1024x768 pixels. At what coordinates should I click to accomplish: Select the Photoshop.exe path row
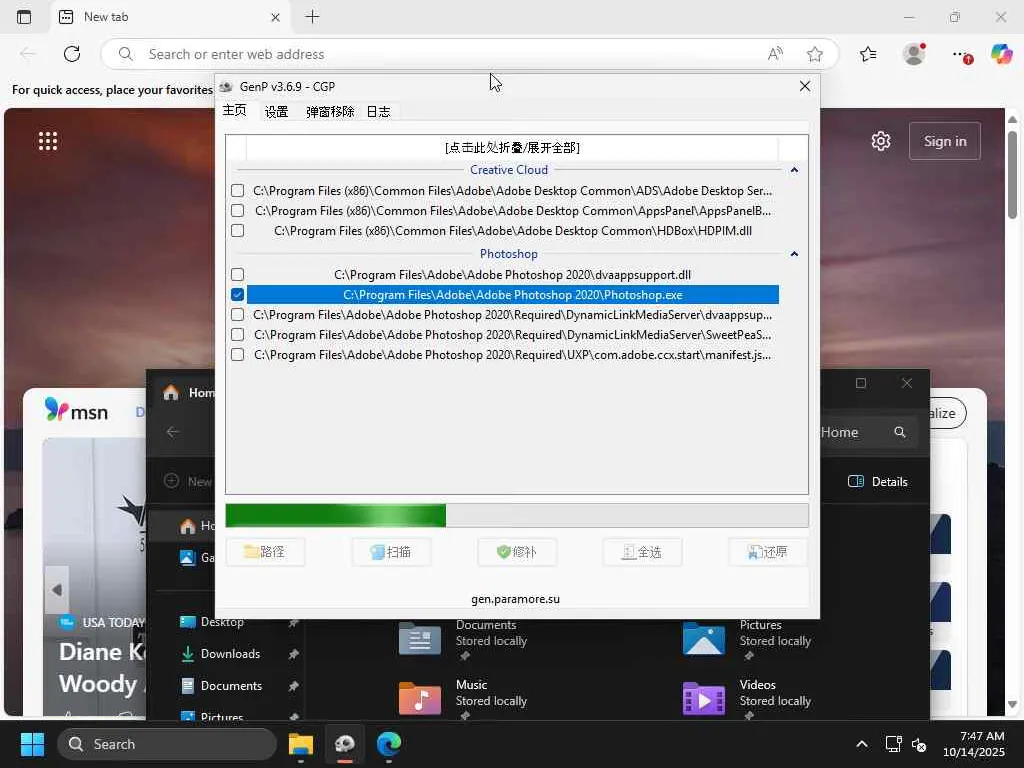[513, 295]
